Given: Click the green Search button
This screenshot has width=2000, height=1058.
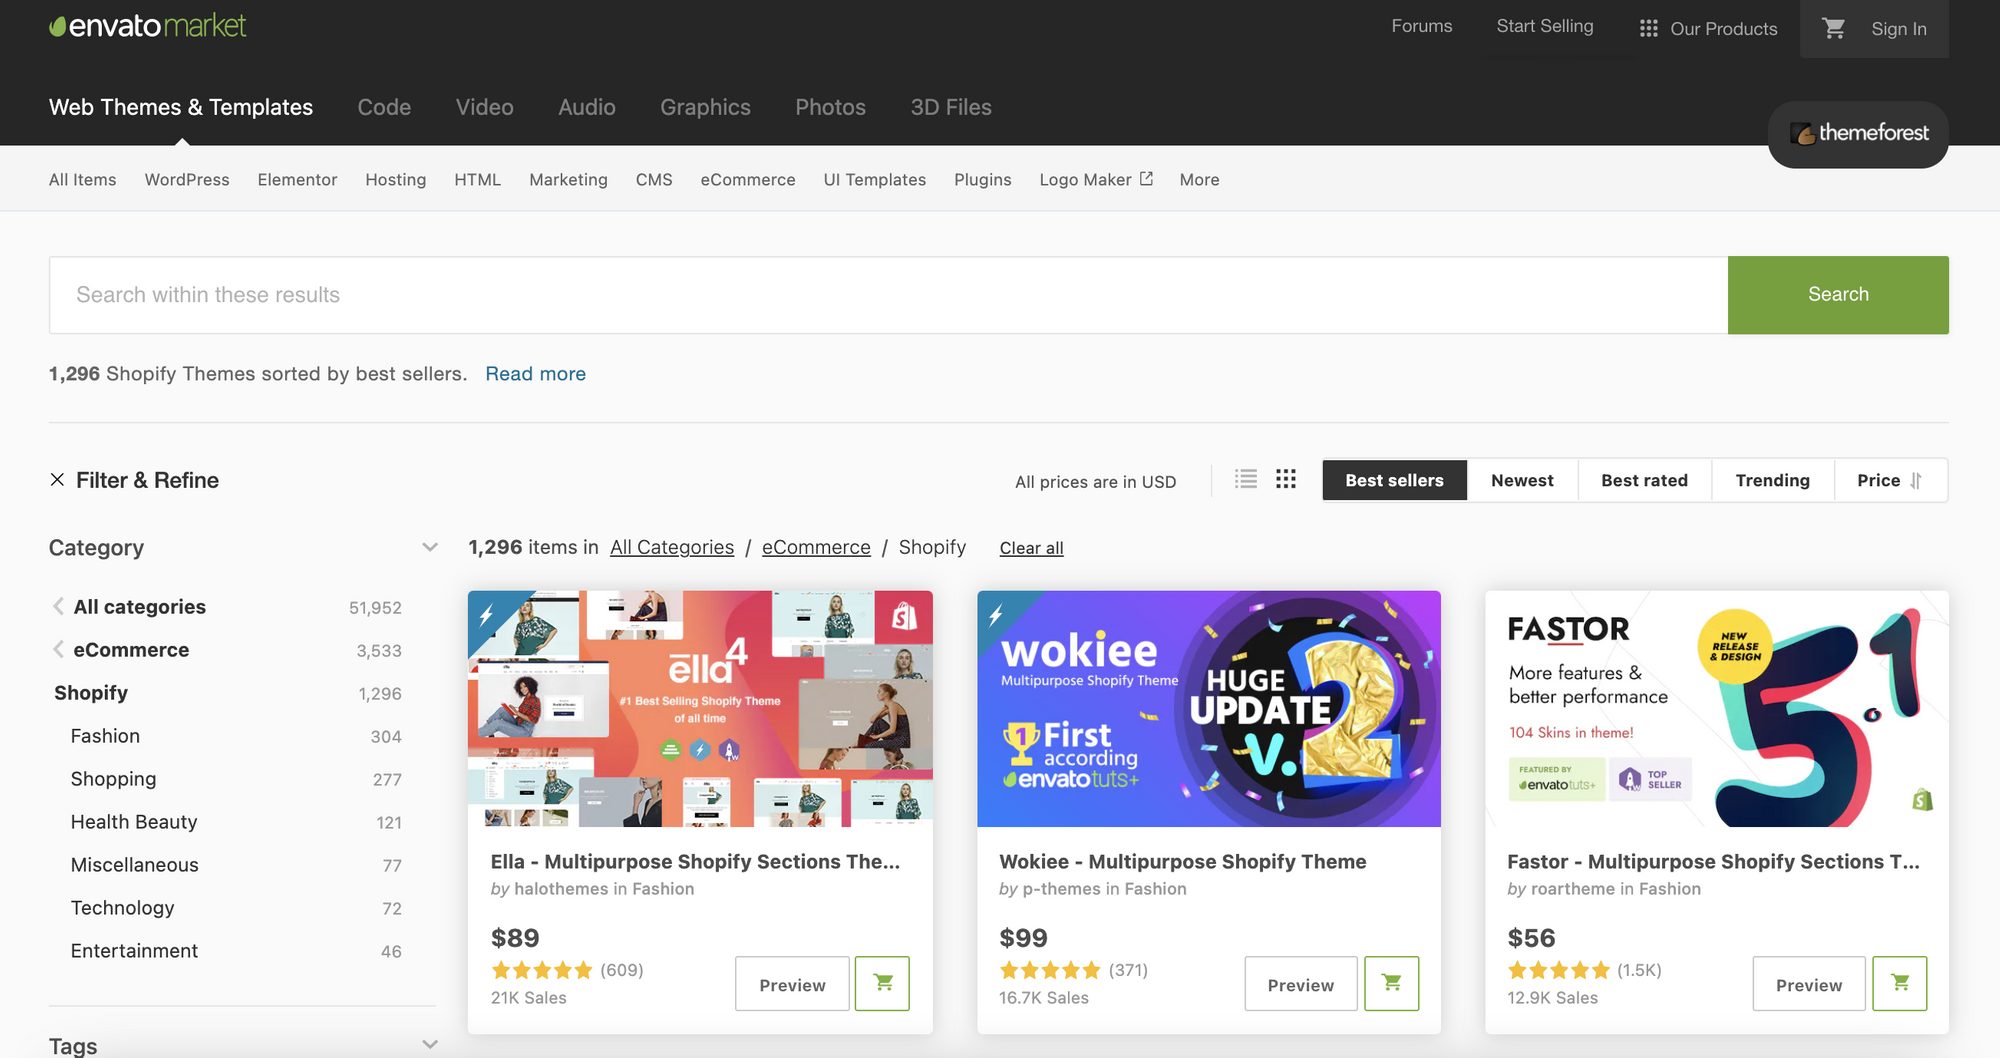Looking at the screenshot, I should 1838,295.
